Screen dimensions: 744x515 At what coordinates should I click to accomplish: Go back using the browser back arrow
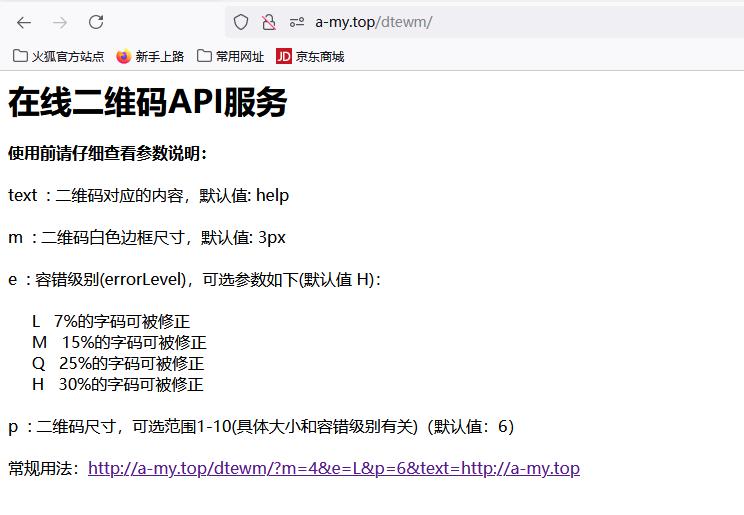[24, 22]
